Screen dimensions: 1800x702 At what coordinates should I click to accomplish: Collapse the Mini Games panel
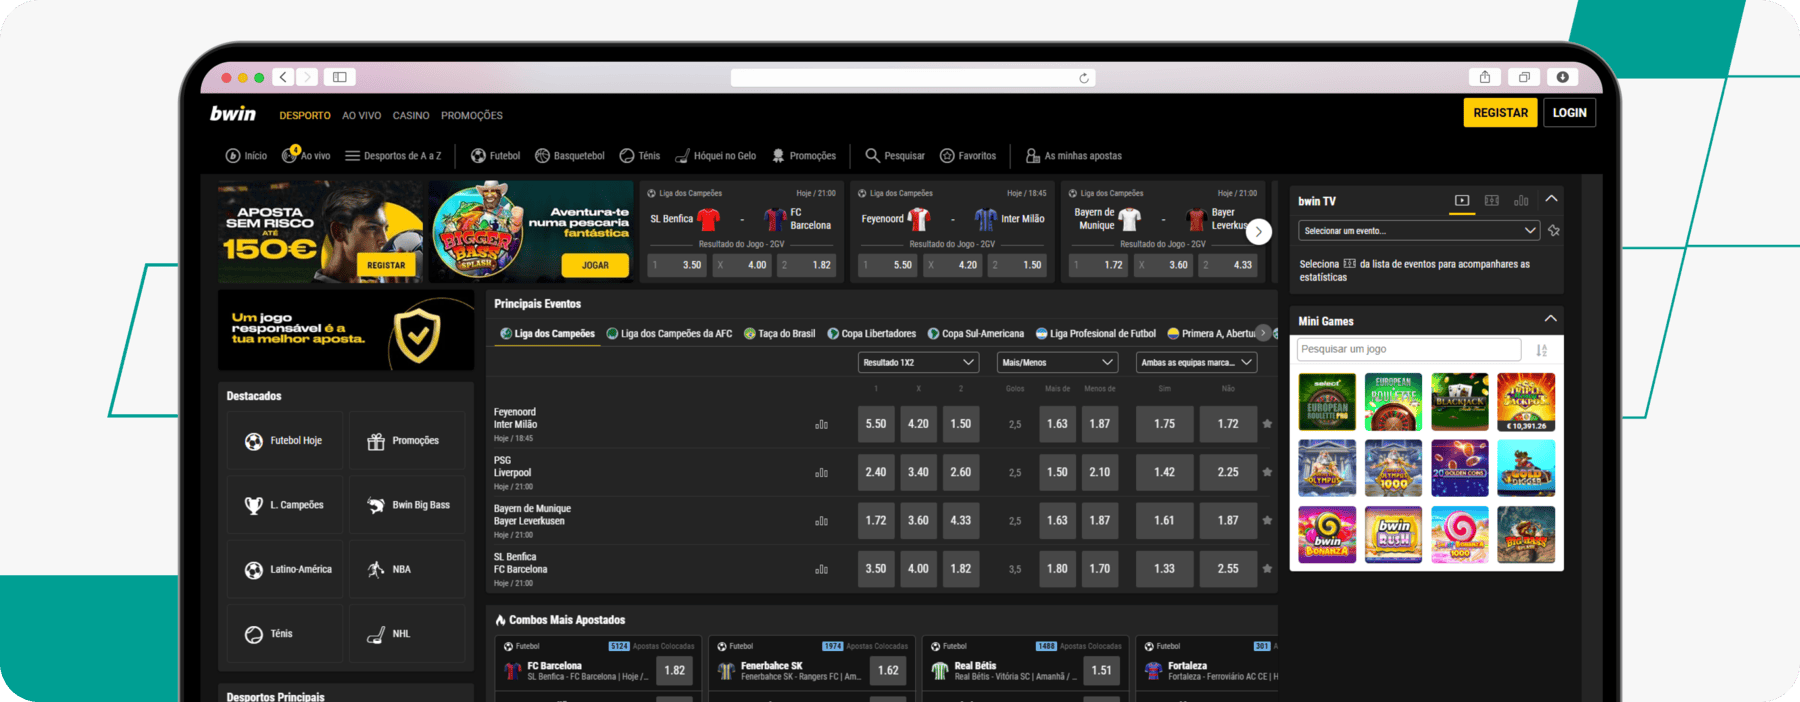point(1551,319)
